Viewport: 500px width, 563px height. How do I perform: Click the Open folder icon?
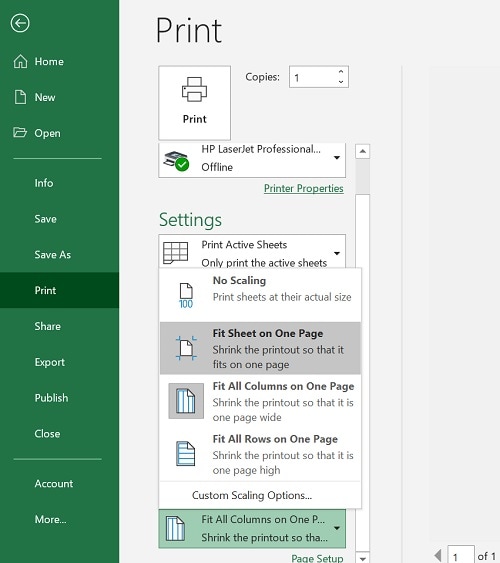click(20, 132)
